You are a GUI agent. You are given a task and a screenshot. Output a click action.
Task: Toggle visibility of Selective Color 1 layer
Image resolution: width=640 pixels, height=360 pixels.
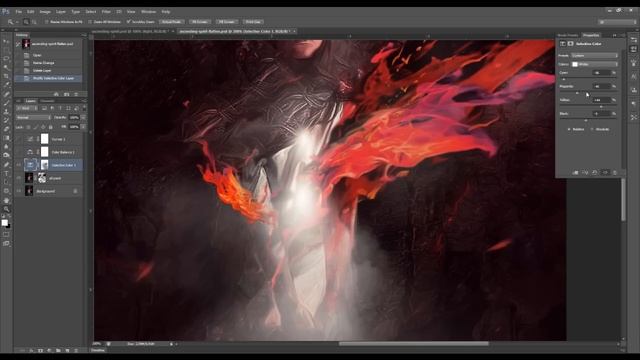[x=19, y=165]
